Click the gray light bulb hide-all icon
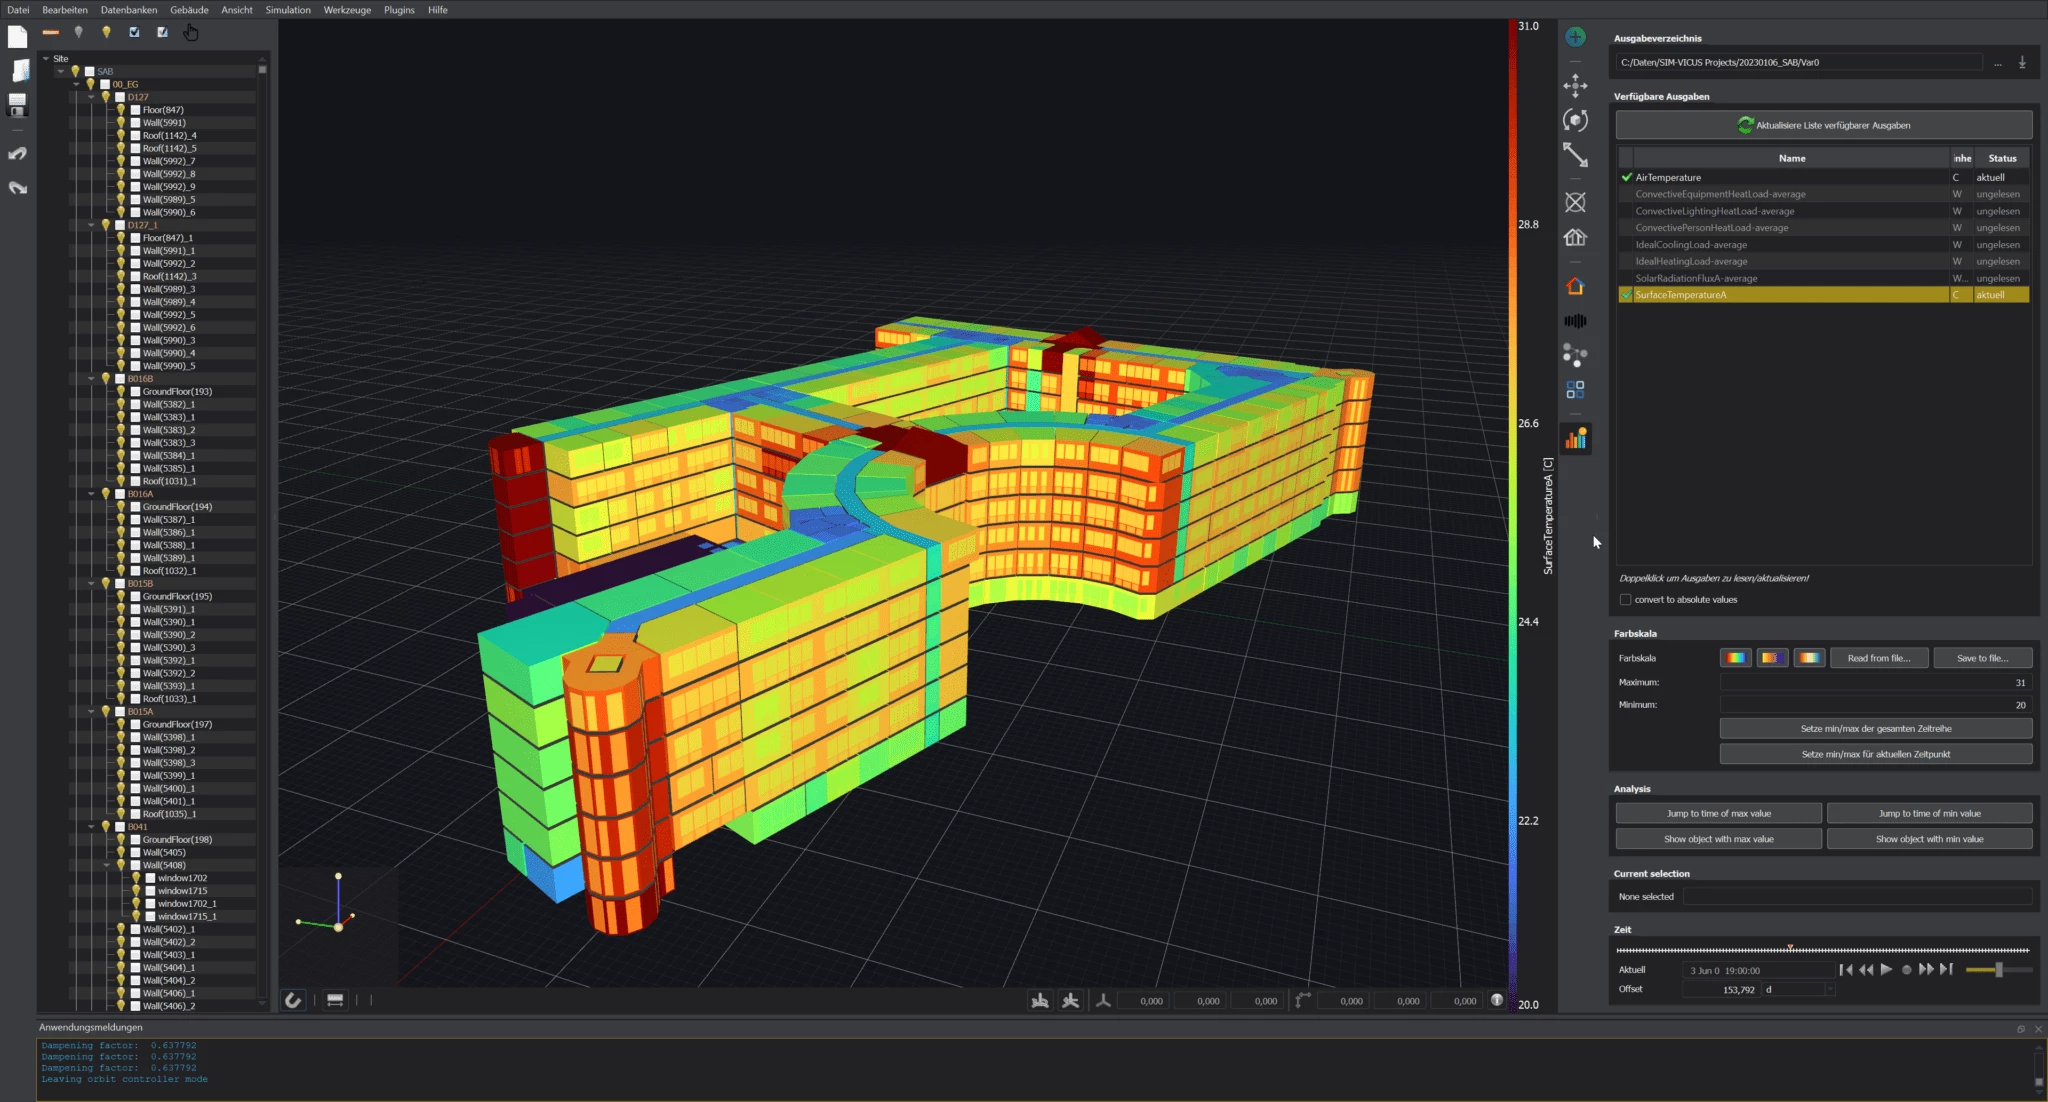Image resolution: width=2048 pixels, height=1102 pixels. [78, 33]
